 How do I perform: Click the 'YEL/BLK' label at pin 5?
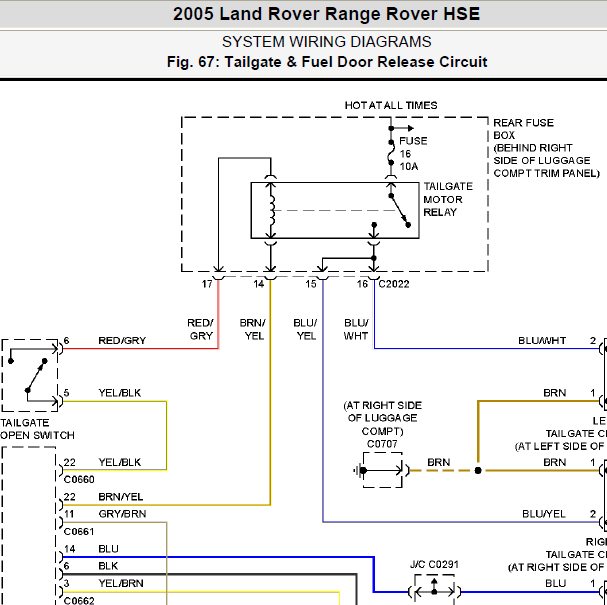pos(120,393)
